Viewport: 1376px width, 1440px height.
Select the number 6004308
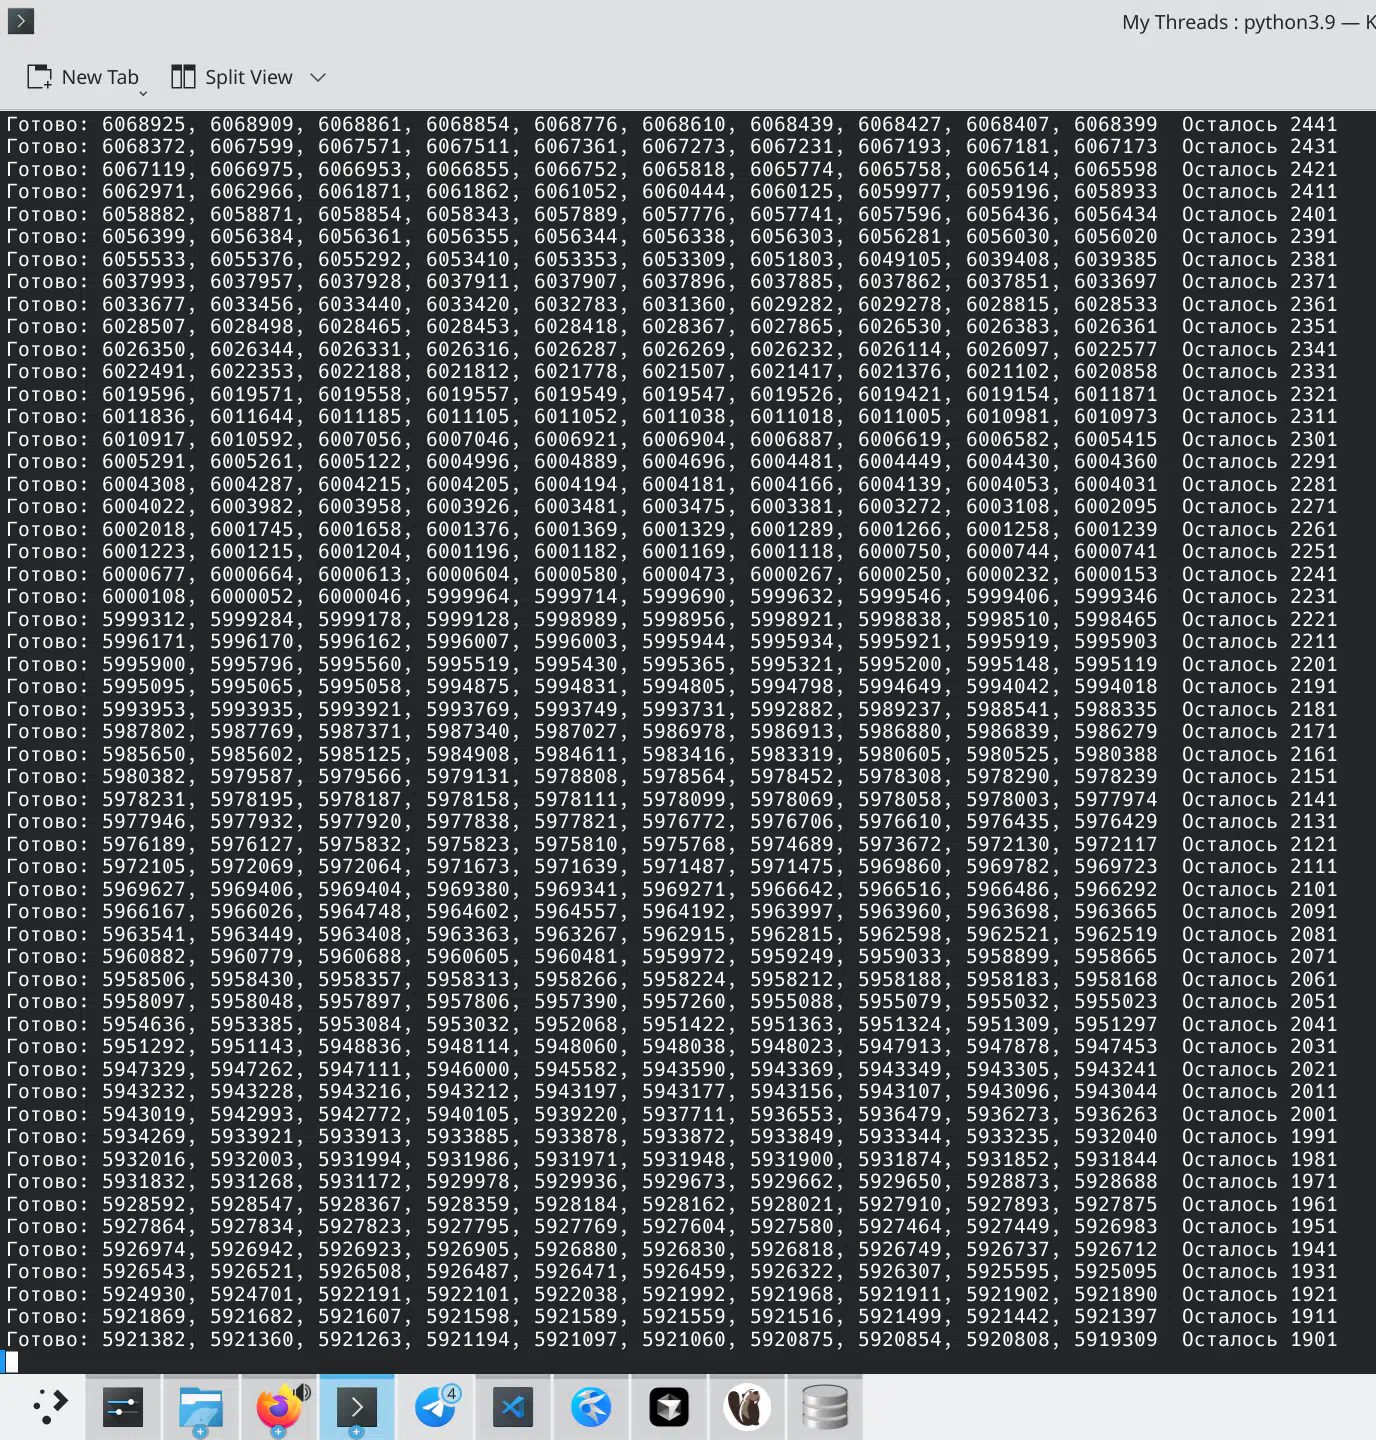coord(144,484)
